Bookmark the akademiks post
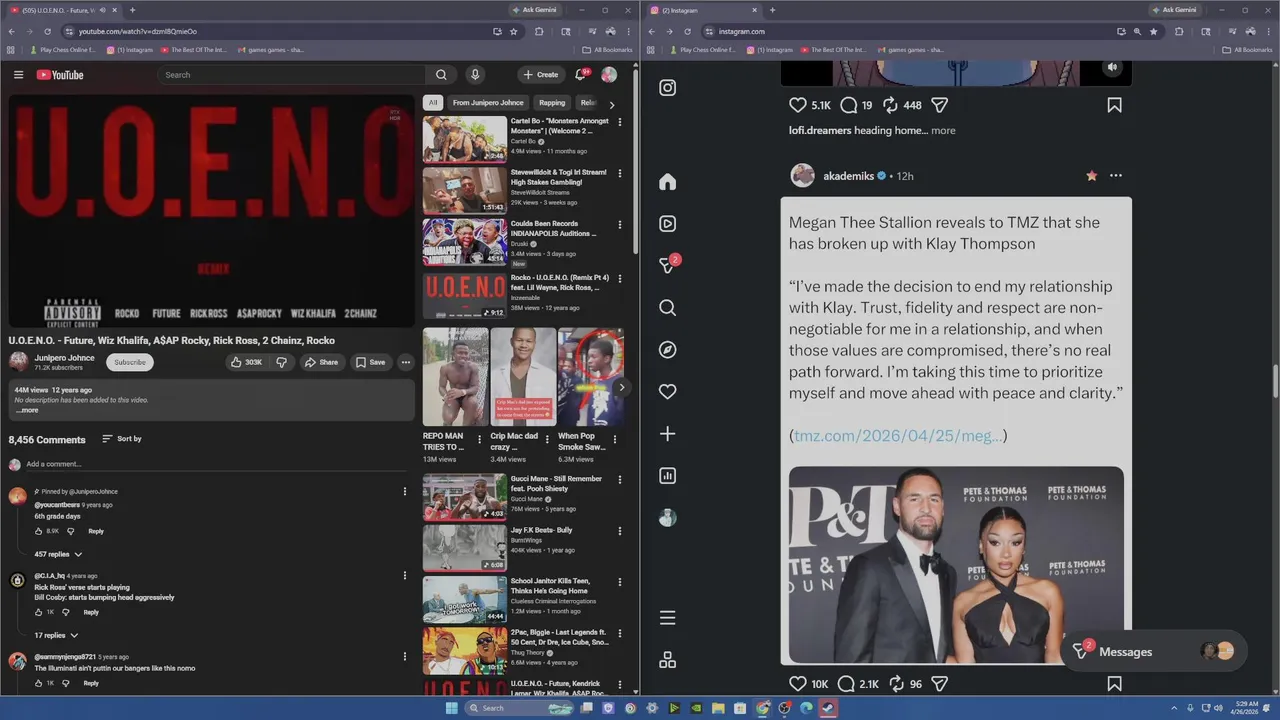The width and height of the screenshot is (1280, 720). (1114, 684)
